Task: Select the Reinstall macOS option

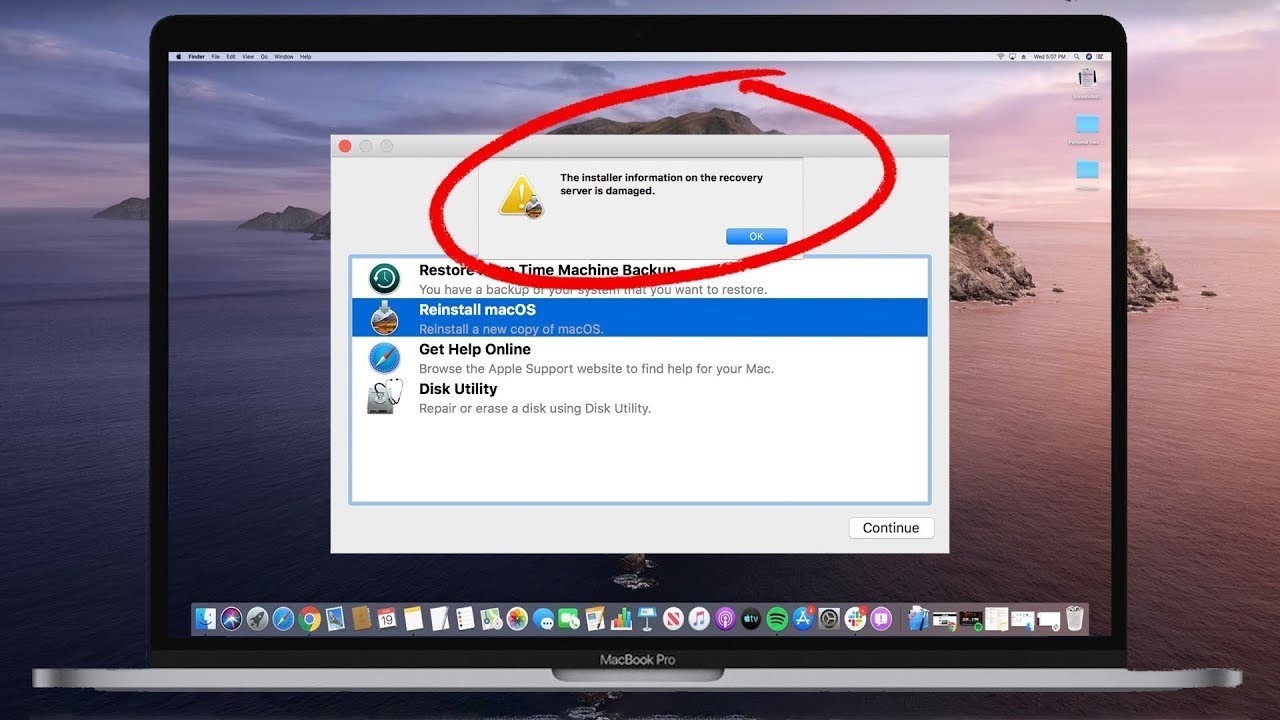Action: [x=639, y=318]
